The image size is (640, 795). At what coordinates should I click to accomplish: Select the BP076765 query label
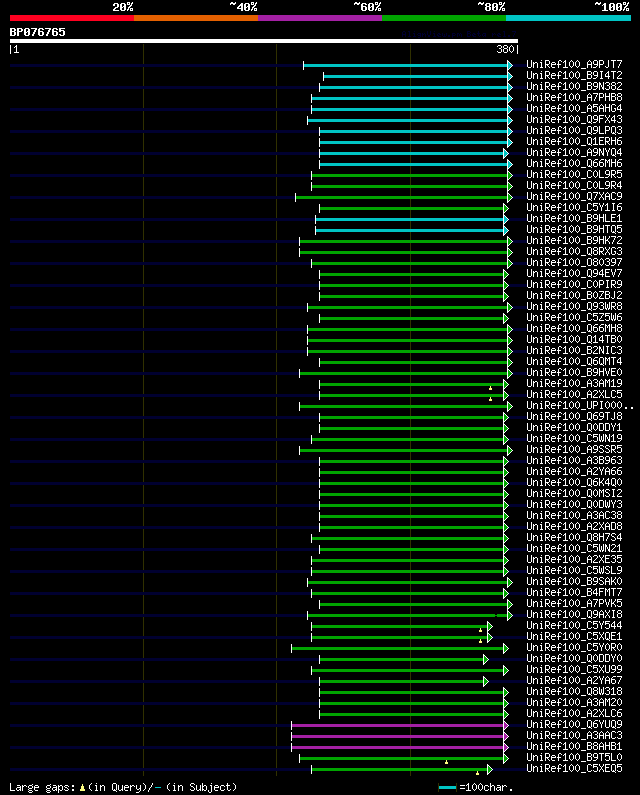point(38,32)
